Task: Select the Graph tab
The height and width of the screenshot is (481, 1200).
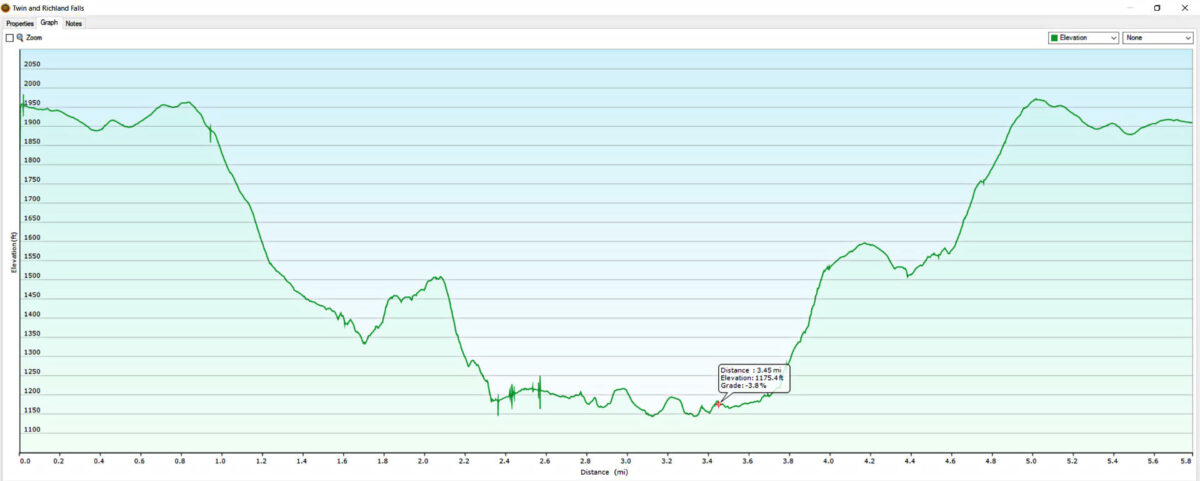Action: 49,22
